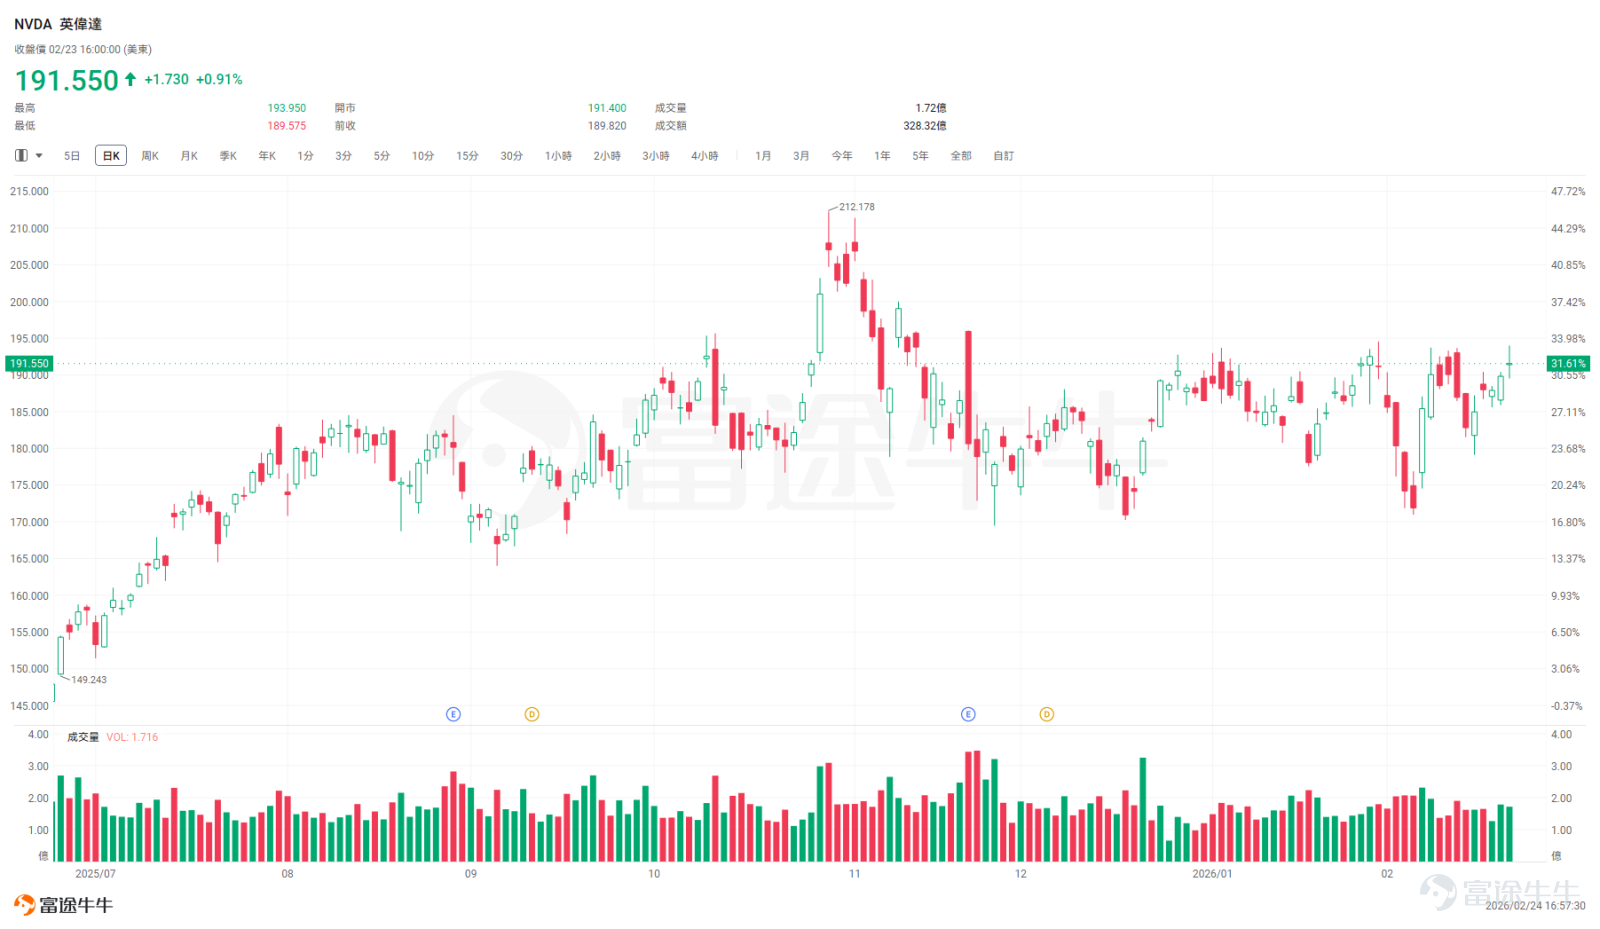Click the VOL: 1.716 volume readout
The image size is (1600, 929).
(x=132, y=737)
